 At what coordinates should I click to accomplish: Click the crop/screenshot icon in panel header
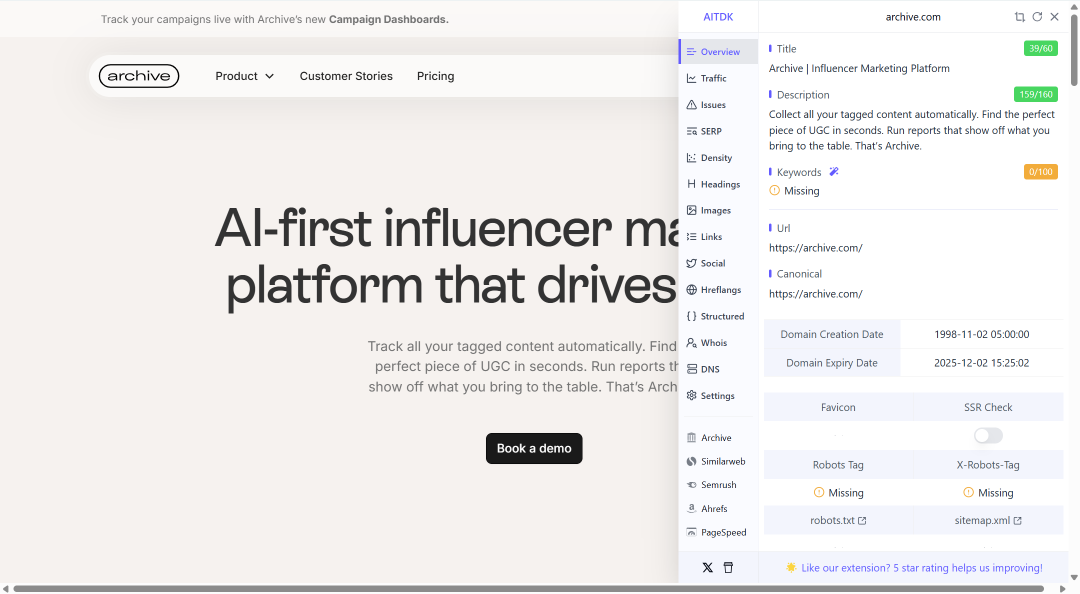tap(1019, 17)
